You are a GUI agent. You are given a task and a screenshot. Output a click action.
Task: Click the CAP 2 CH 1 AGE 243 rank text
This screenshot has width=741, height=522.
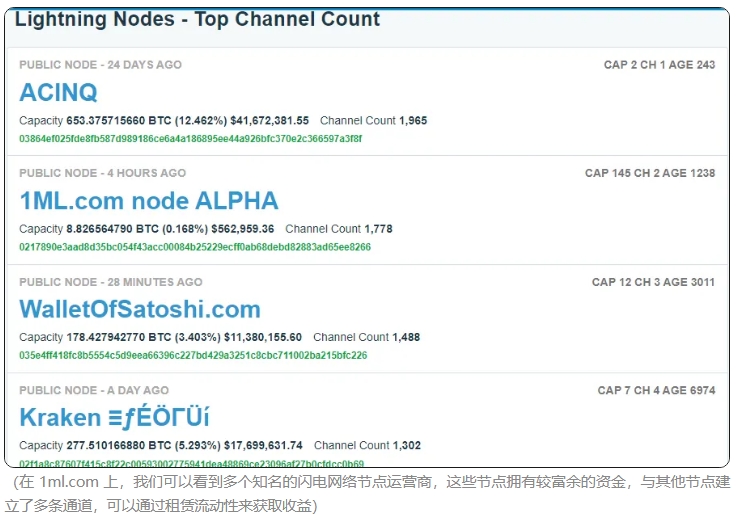(659, 65)
